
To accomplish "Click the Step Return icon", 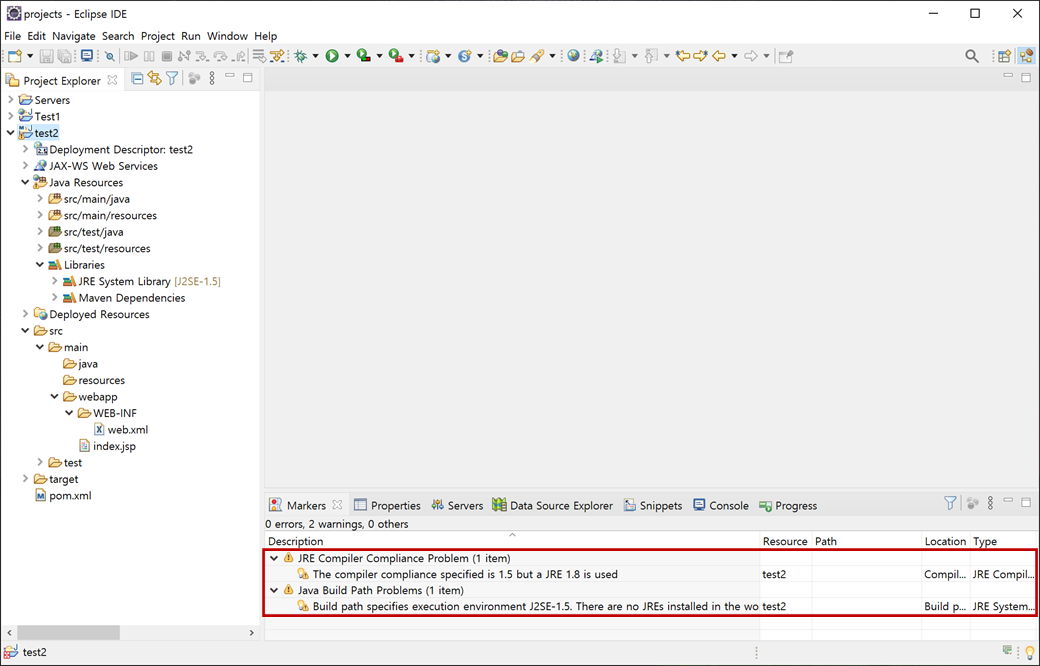I will [239, 56].
